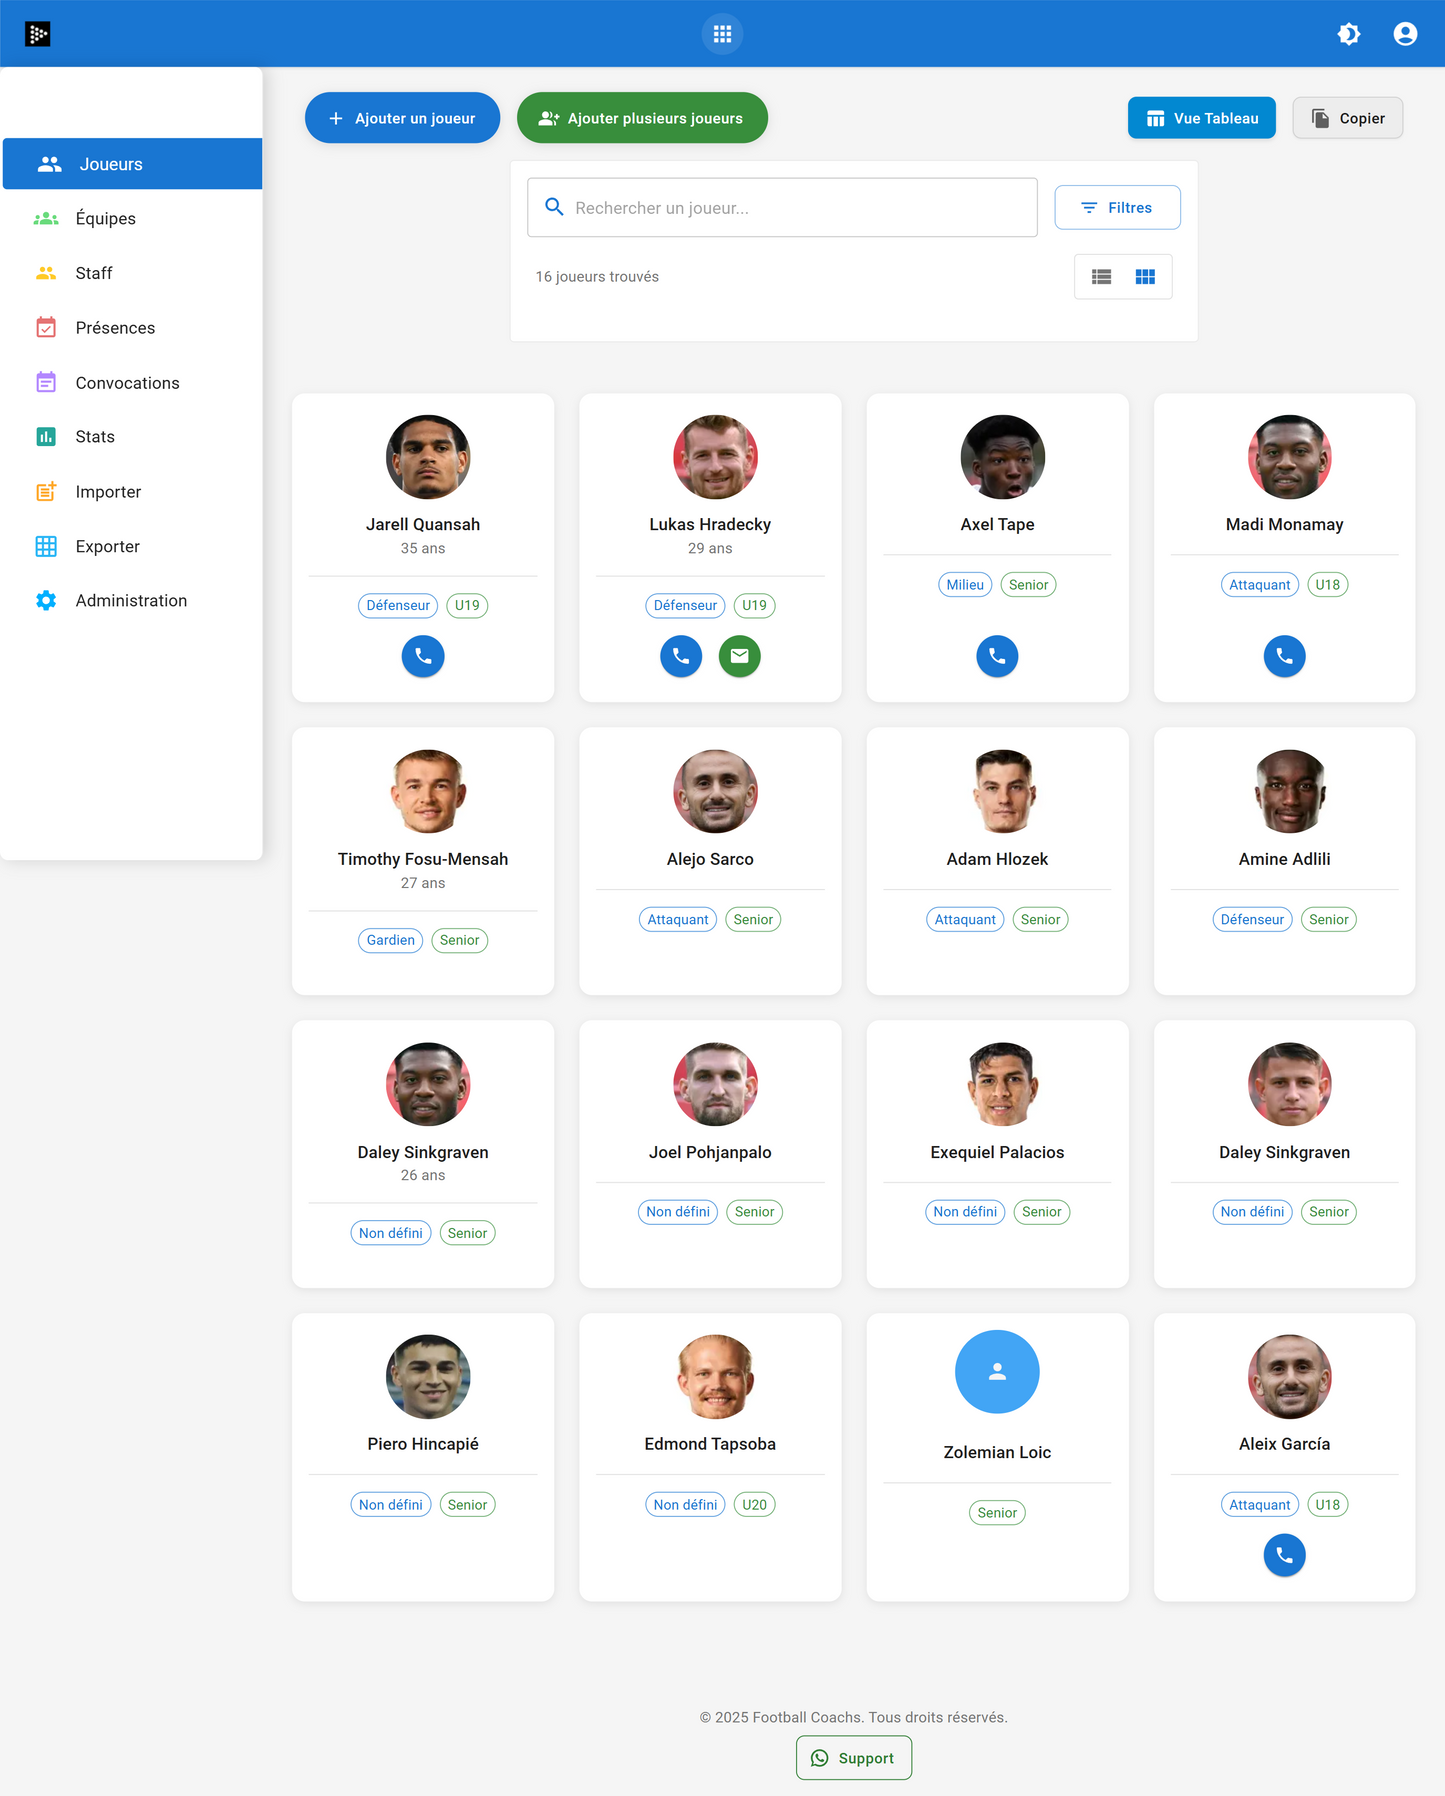
Task: Toggle the dark/light theme icon
Action: (x=1348, y=34)
